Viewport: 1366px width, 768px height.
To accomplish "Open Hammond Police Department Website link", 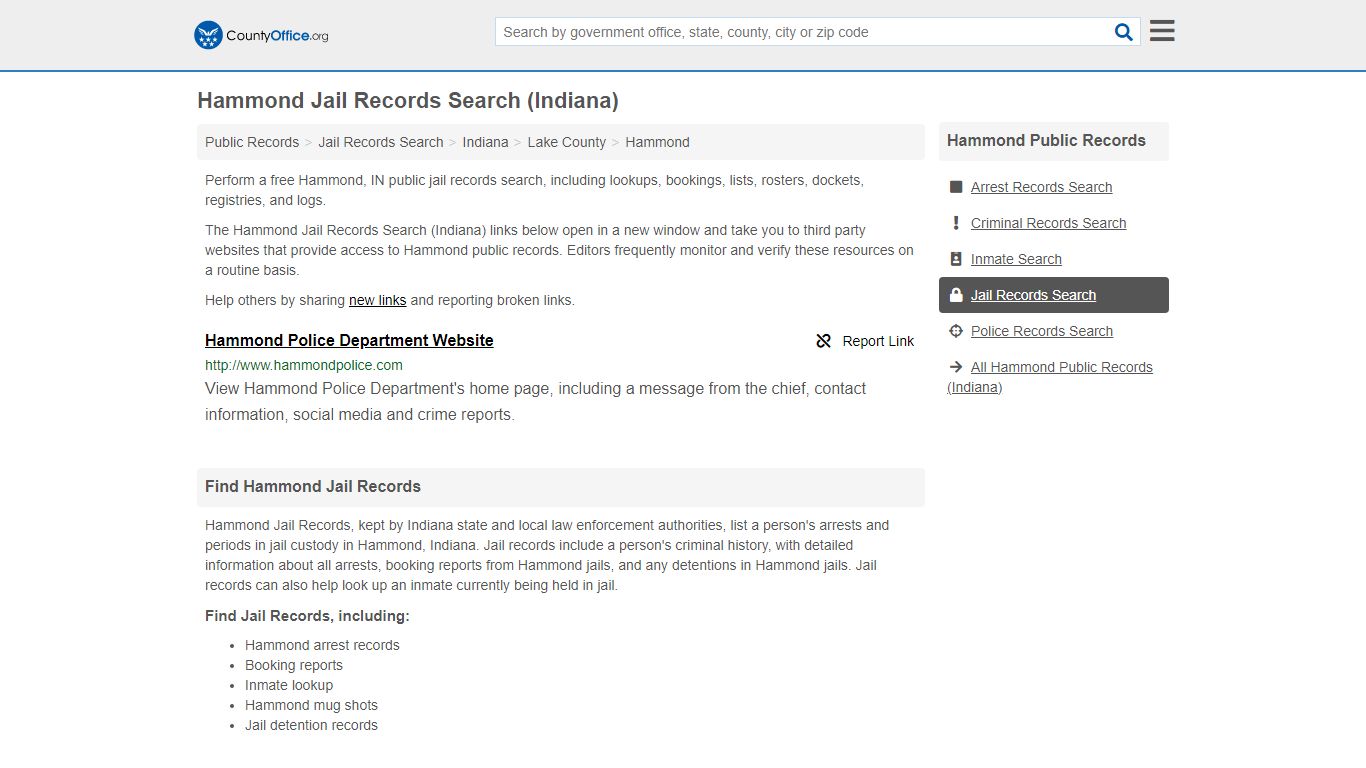I will 349,340.
